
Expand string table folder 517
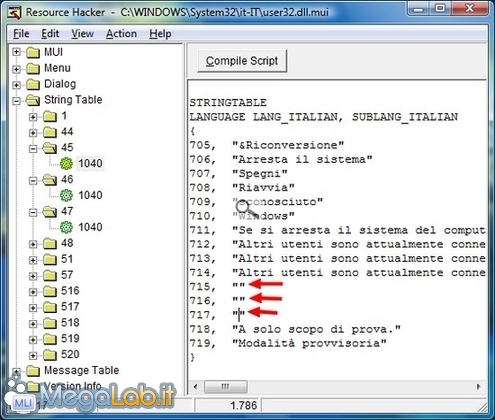[x=33, y=307]
